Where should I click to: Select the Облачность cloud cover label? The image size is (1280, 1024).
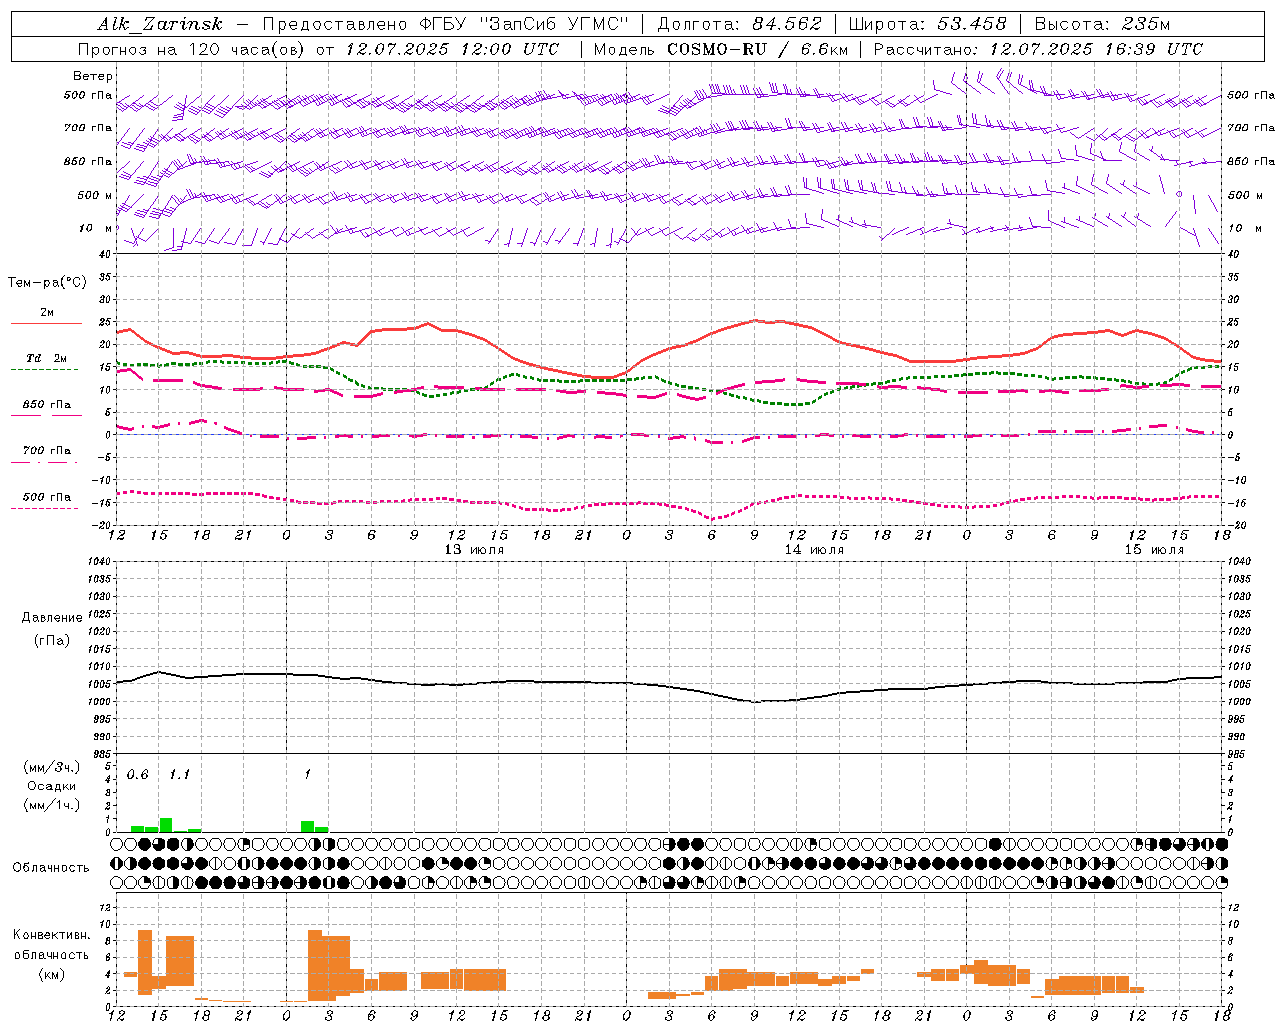51,868
